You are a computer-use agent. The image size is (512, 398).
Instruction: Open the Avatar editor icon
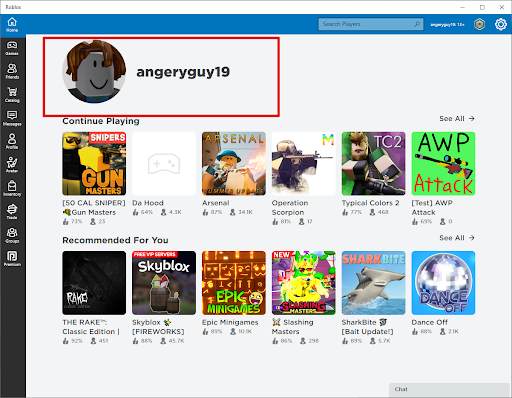[12, 165]
